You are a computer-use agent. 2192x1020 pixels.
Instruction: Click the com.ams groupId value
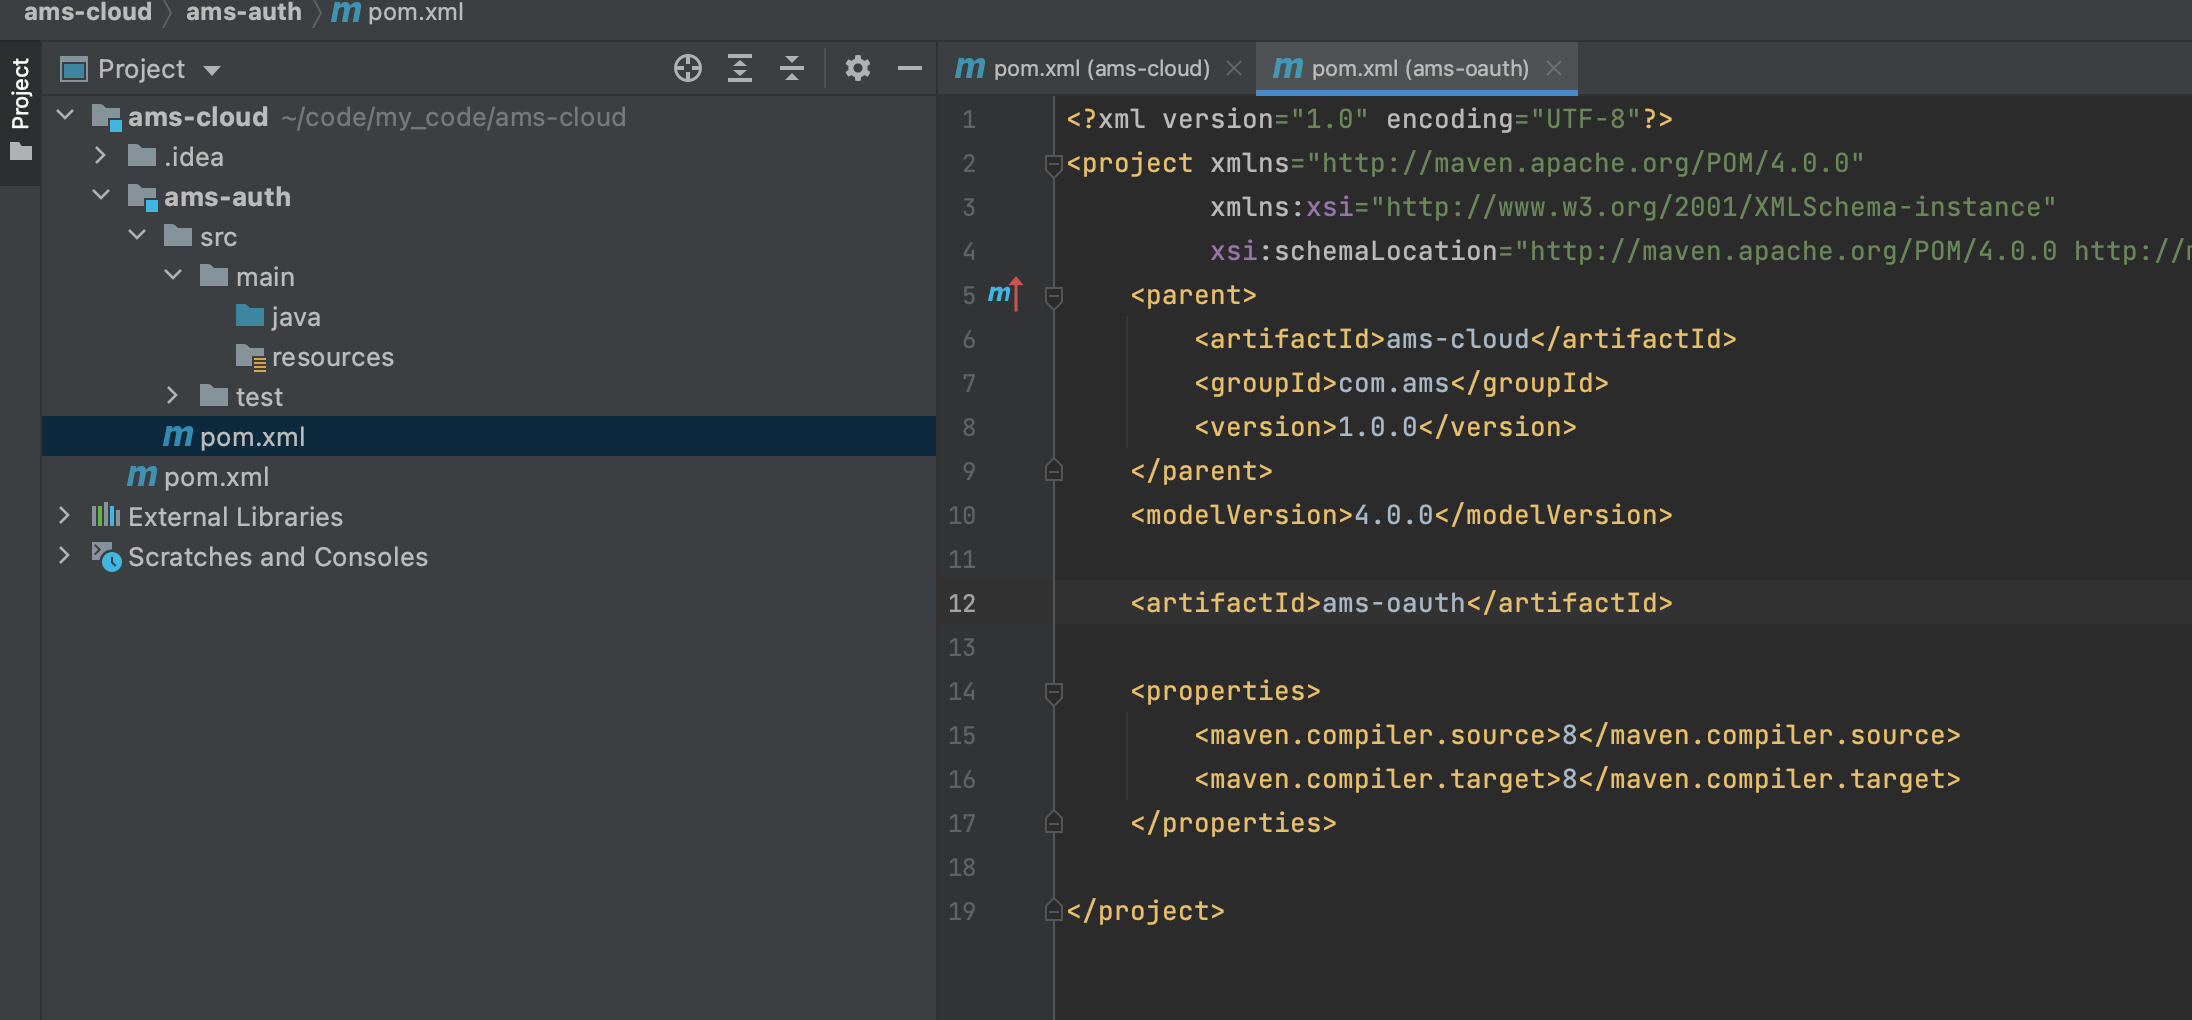coord(1393,383)
